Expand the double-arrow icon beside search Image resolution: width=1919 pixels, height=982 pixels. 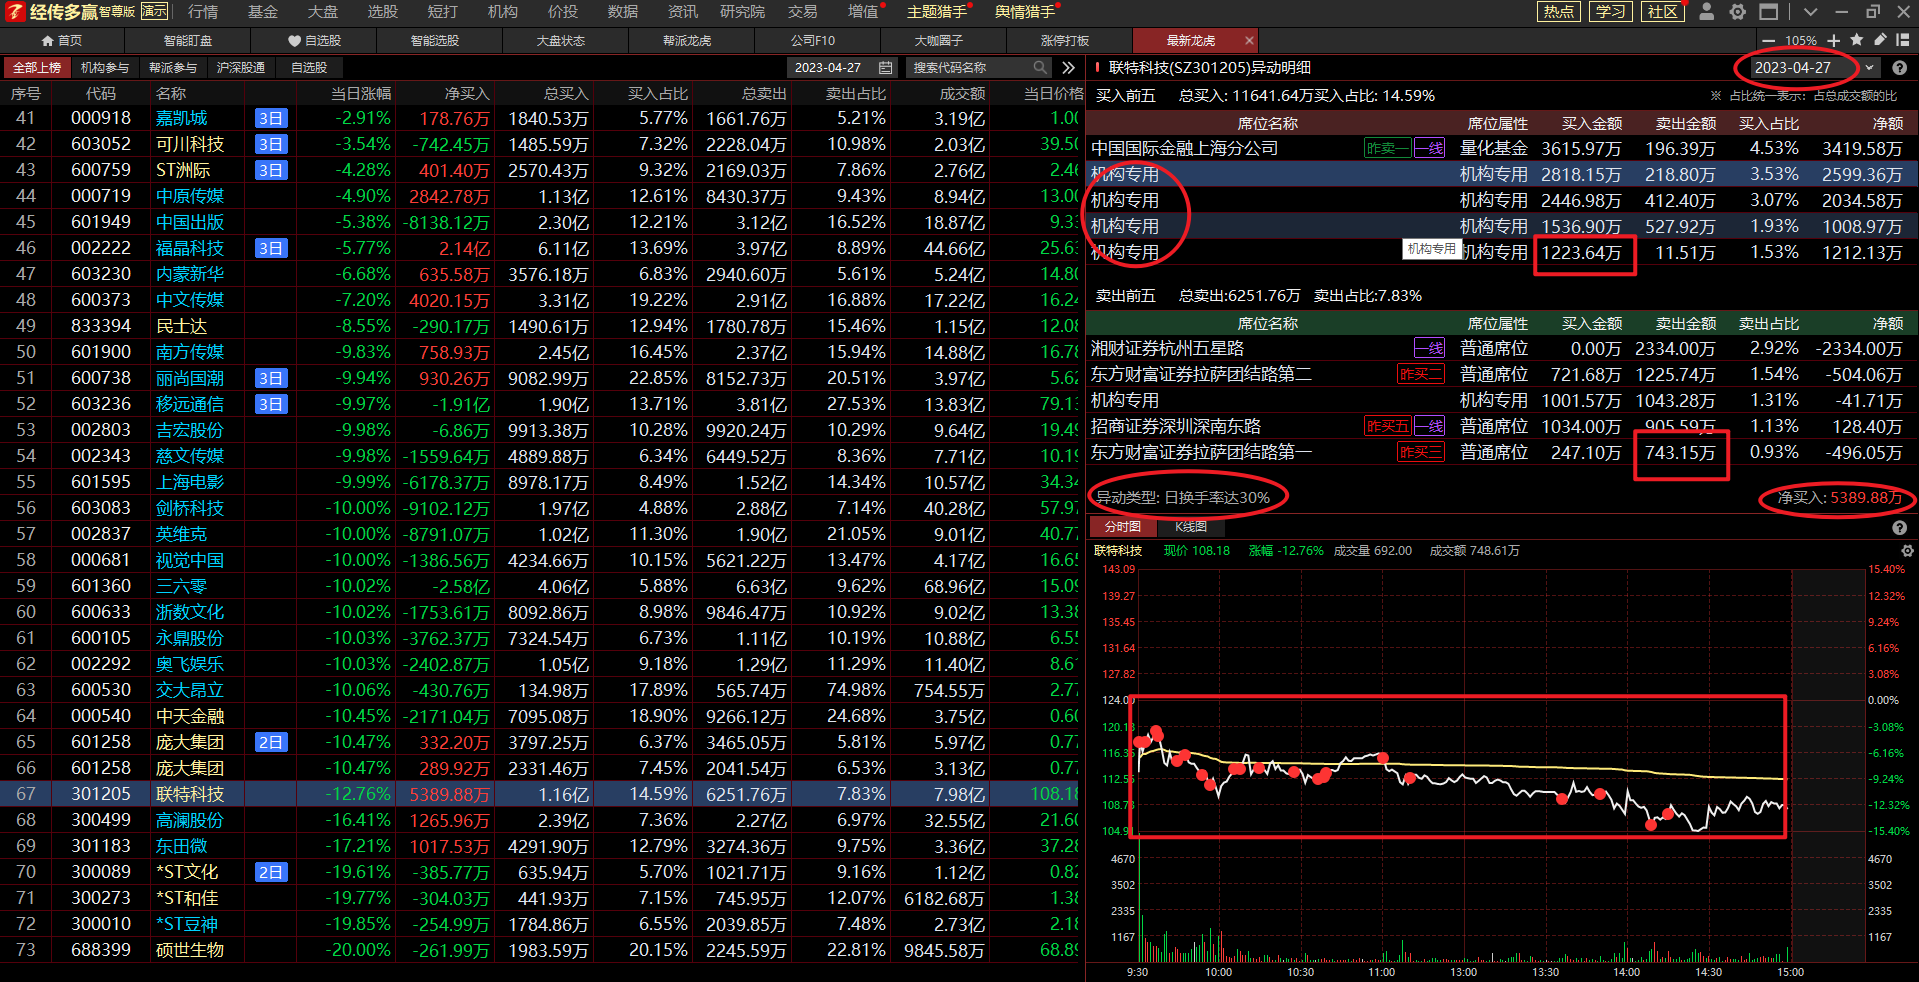(x=1068, y=68)
